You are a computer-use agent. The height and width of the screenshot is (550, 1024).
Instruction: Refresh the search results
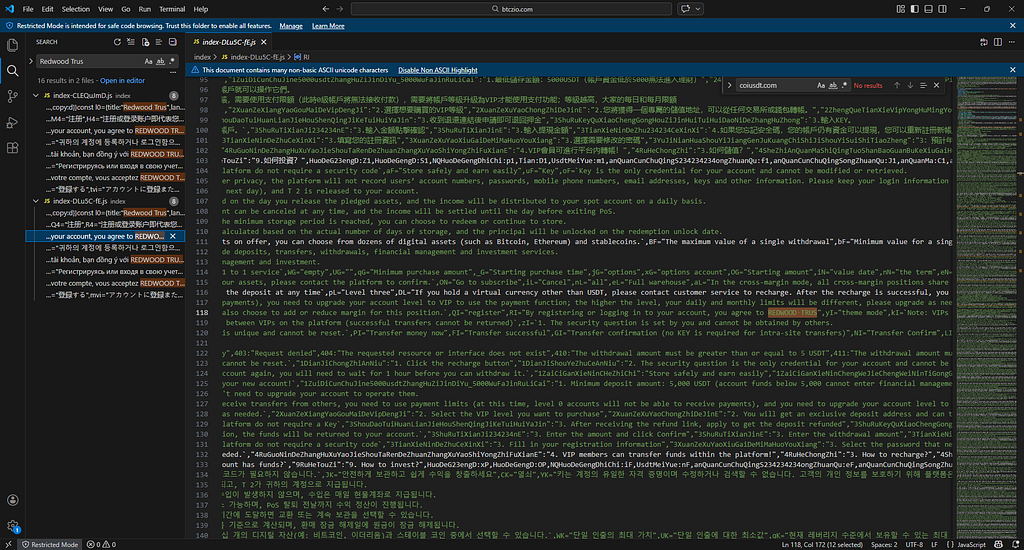pos(117,42)
